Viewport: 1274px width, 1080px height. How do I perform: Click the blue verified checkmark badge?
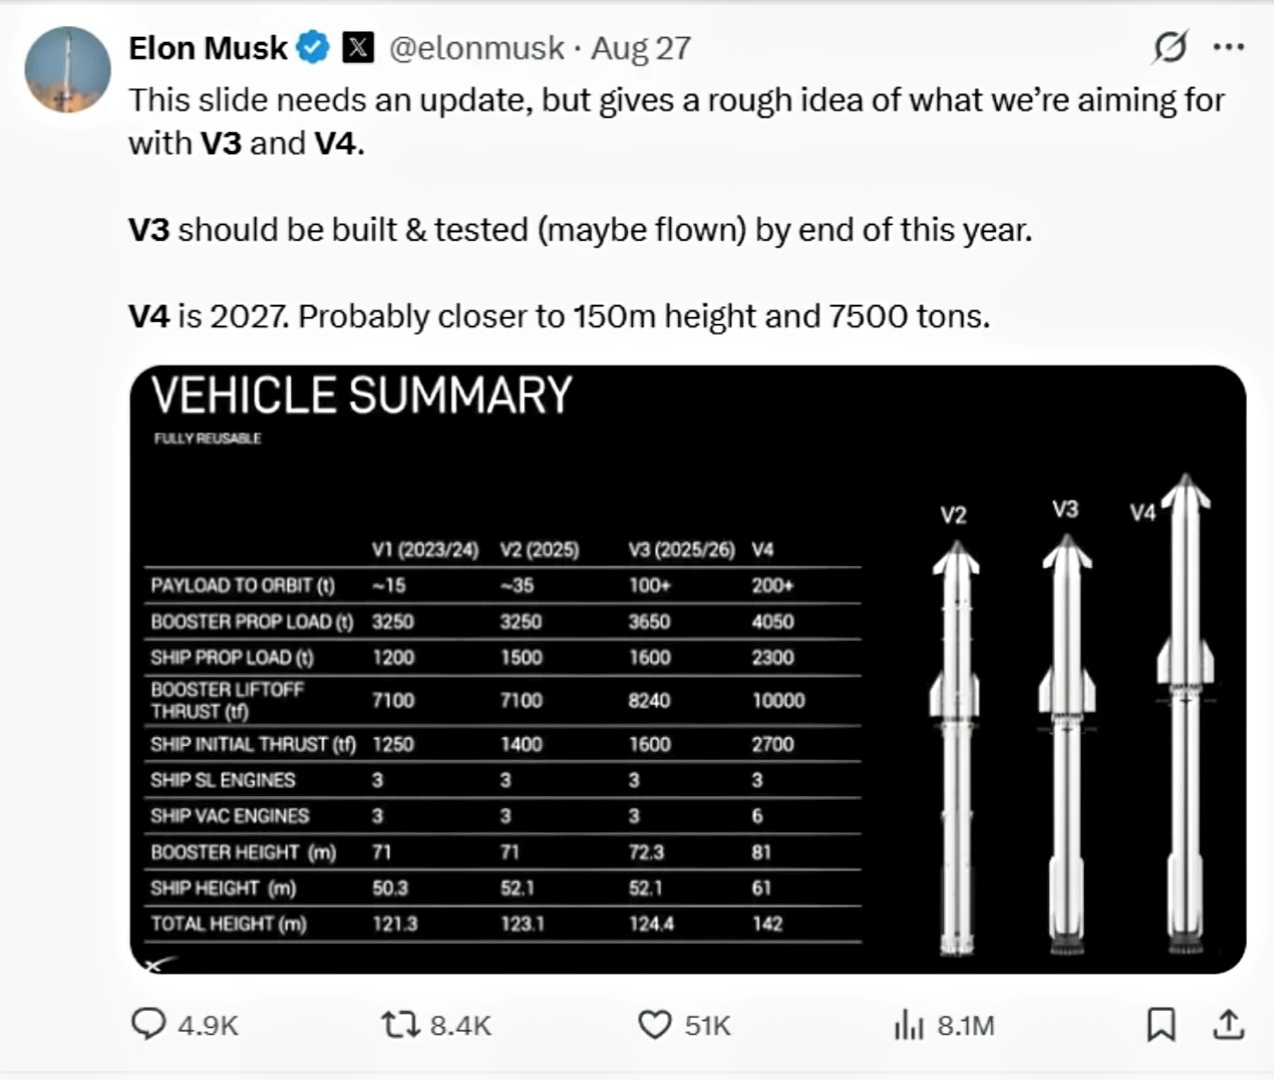point(314,48)
